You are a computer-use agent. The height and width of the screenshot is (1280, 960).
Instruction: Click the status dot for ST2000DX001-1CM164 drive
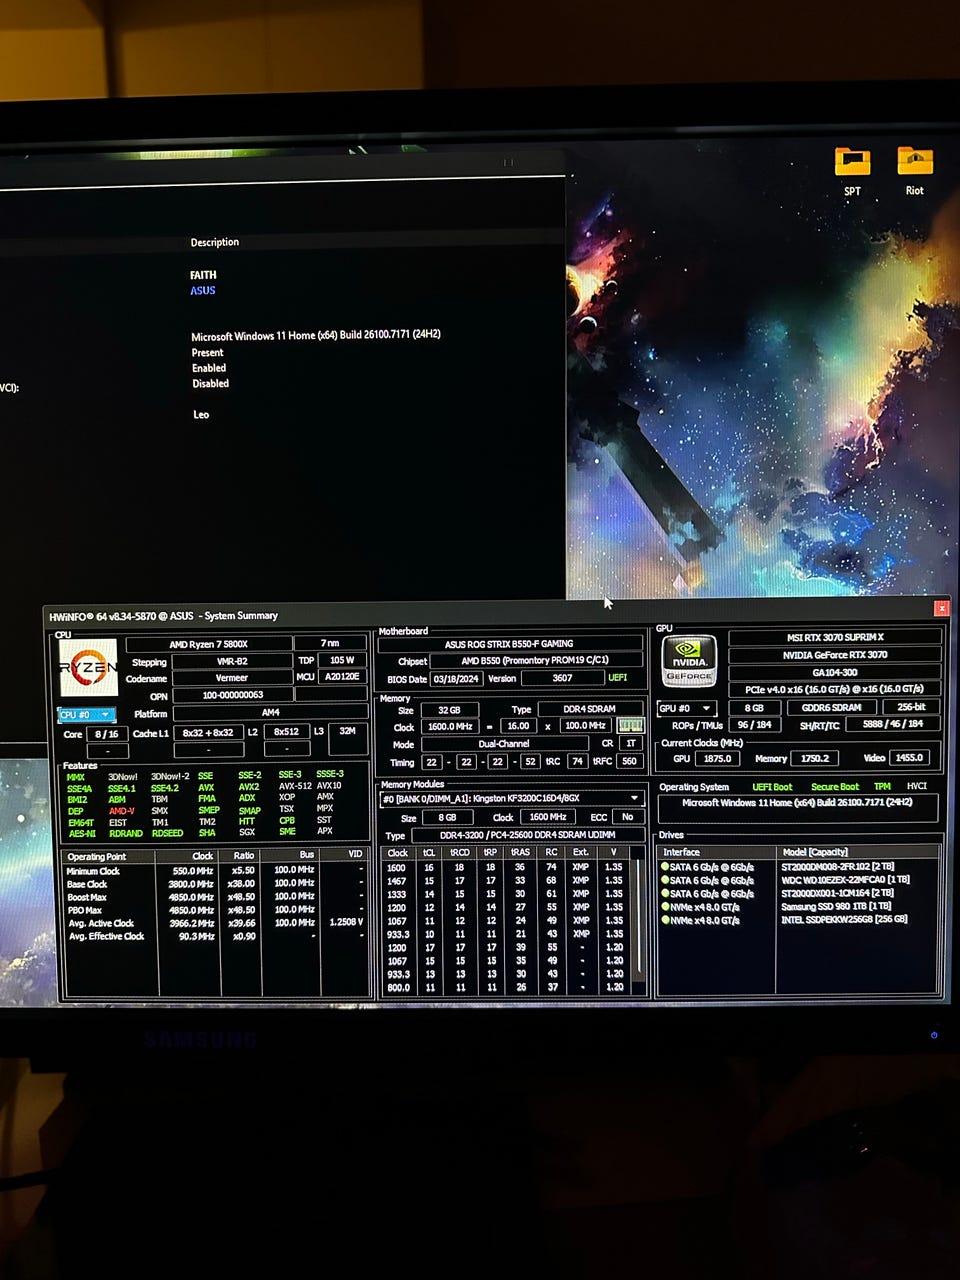coord(665,893)
